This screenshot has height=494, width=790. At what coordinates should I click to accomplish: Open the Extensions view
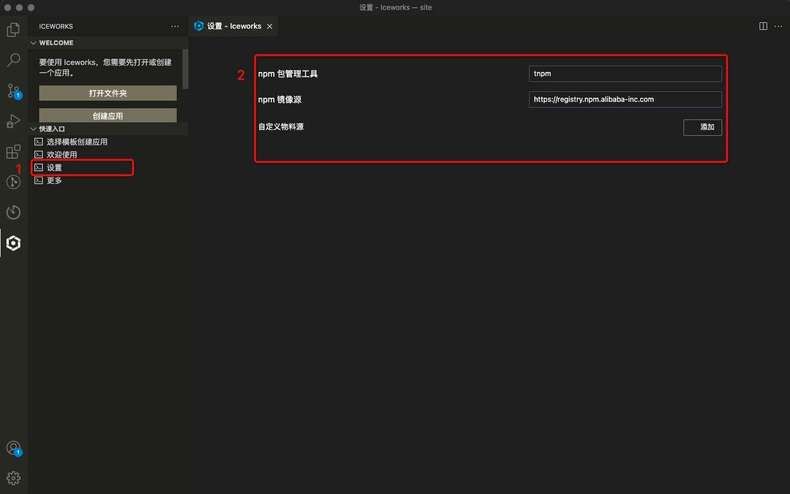click(x=14, y=151)
